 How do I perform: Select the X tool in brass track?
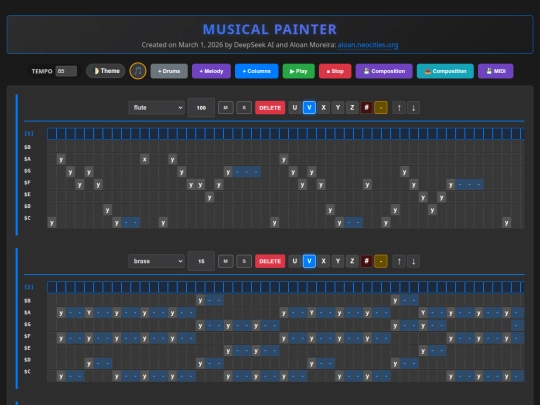[323, 261]
